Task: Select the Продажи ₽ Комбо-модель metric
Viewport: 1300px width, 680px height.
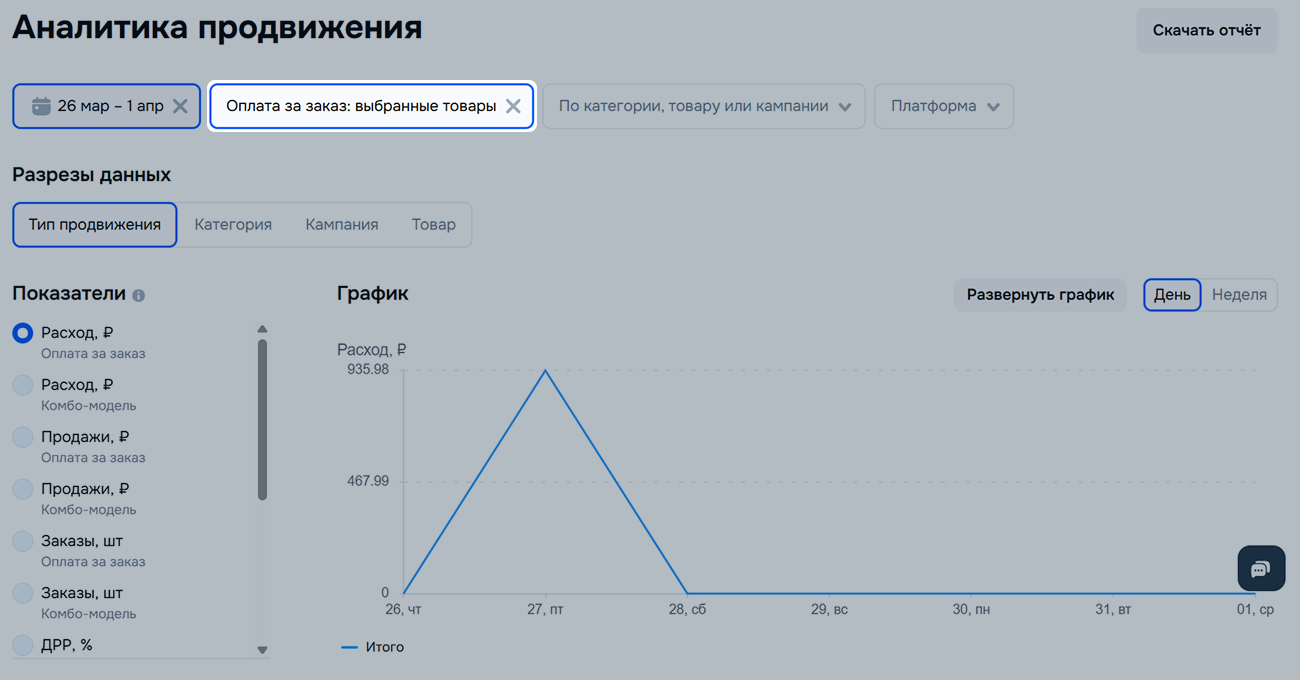Action: [22, 489]
